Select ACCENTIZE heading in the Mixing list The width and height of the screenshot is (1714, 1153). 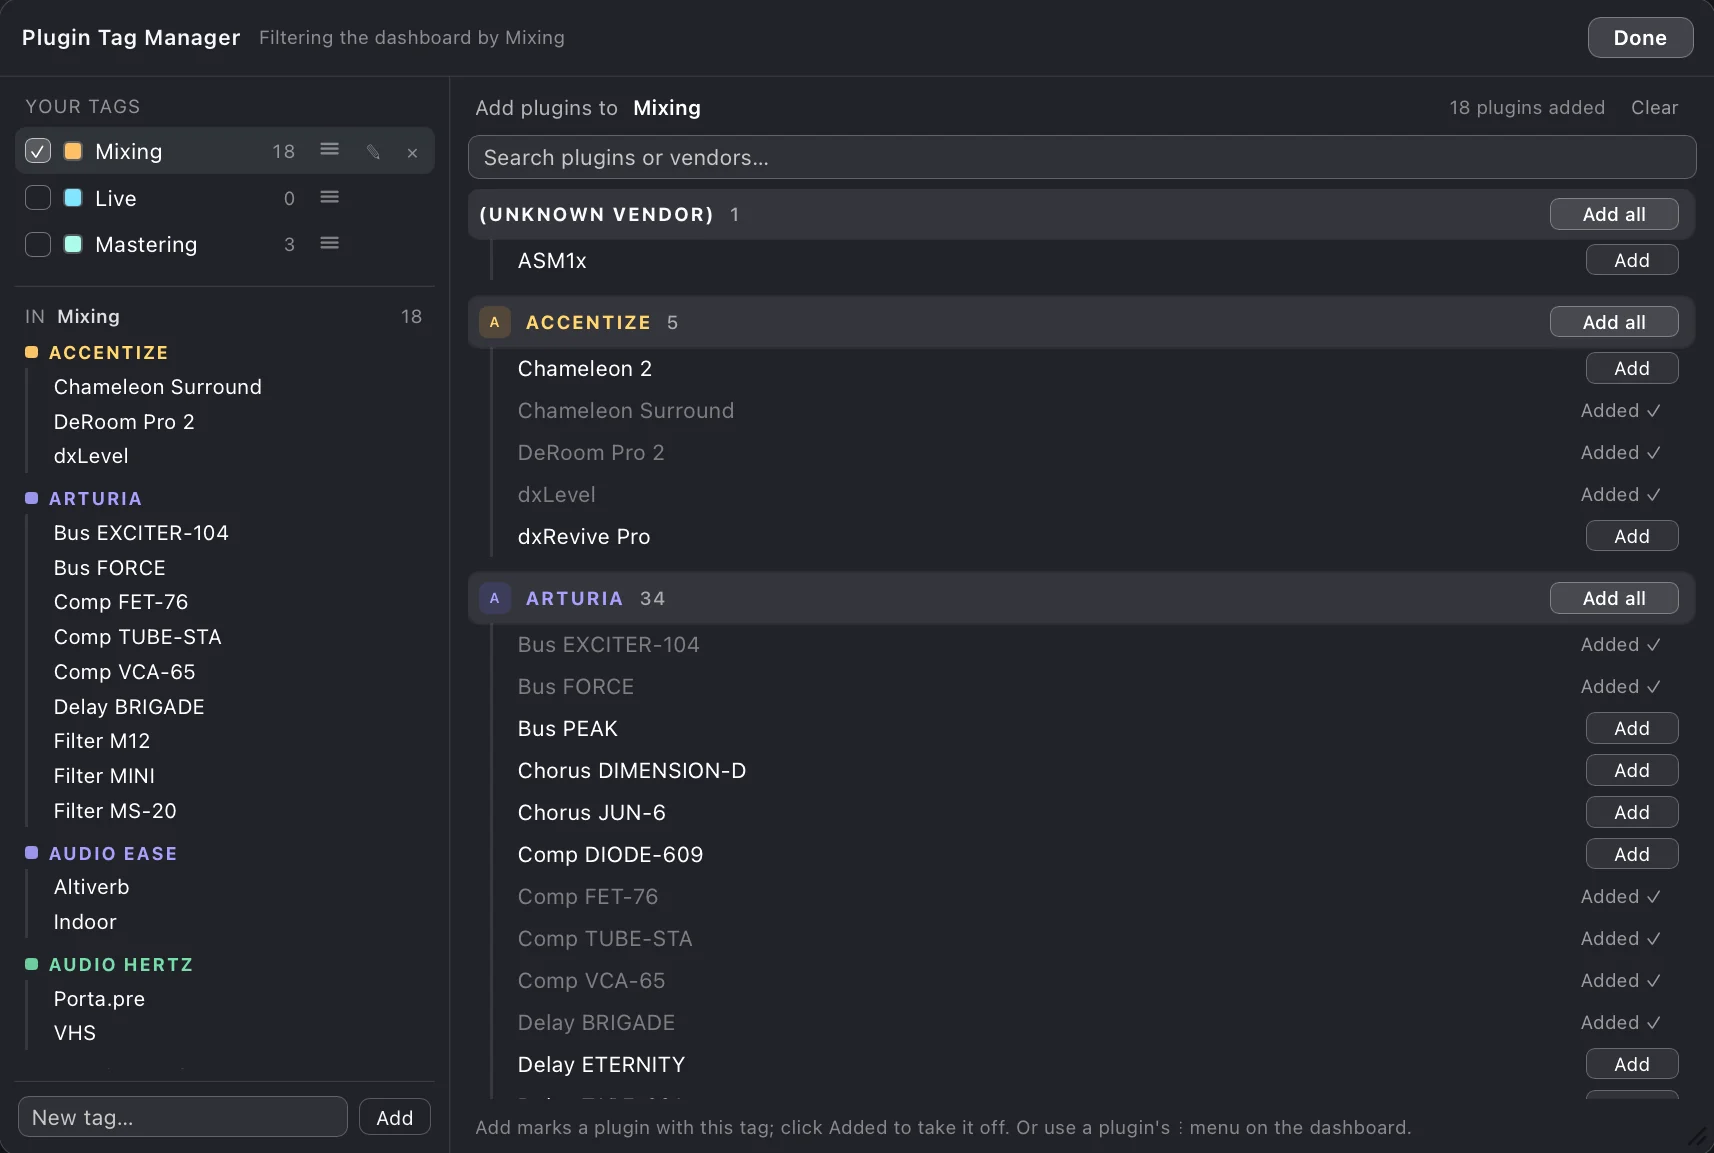tap(108, 352)
